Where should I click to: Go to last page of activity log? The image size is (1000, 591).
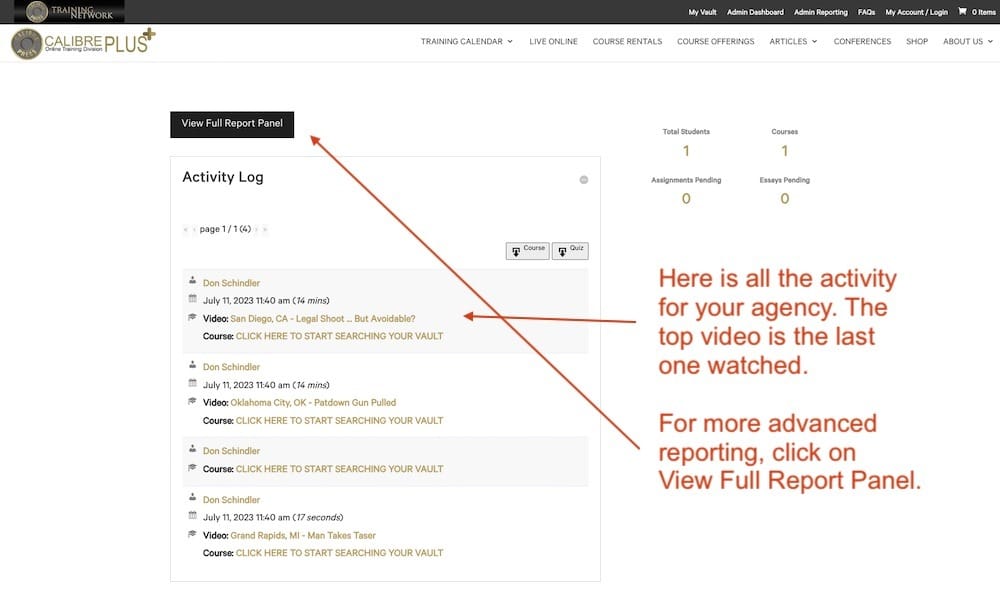coord(265,229)
